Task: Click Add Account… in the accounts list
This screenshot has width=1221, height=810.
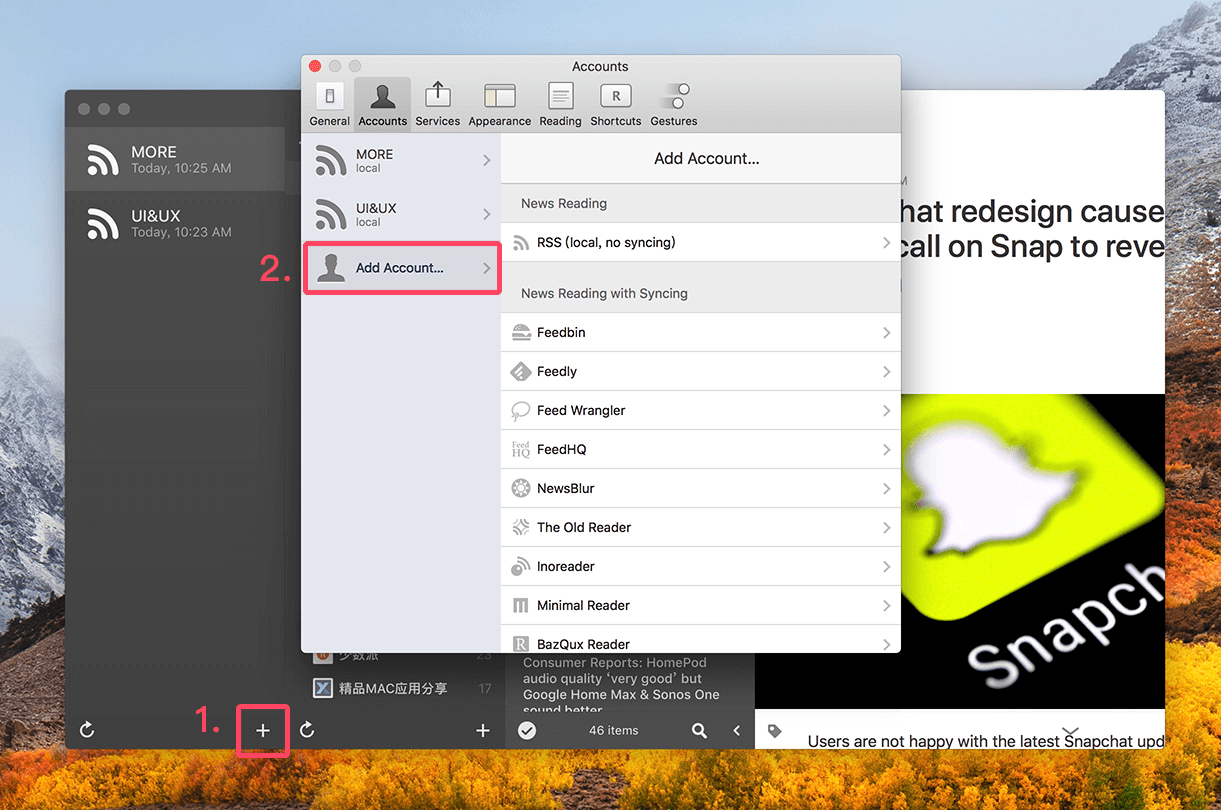Action: click(x=401, y=268)
